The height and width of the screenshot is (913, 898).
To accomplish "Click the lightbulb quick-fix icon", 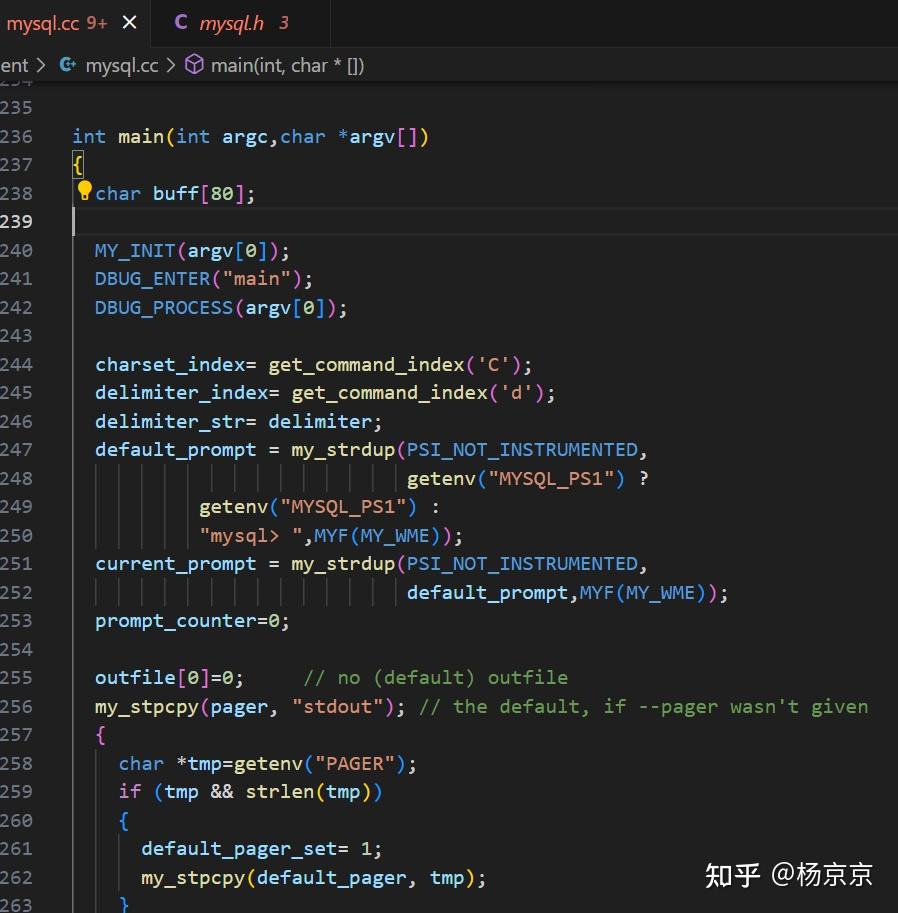I will pyautogui.click(x=84, y=190).
